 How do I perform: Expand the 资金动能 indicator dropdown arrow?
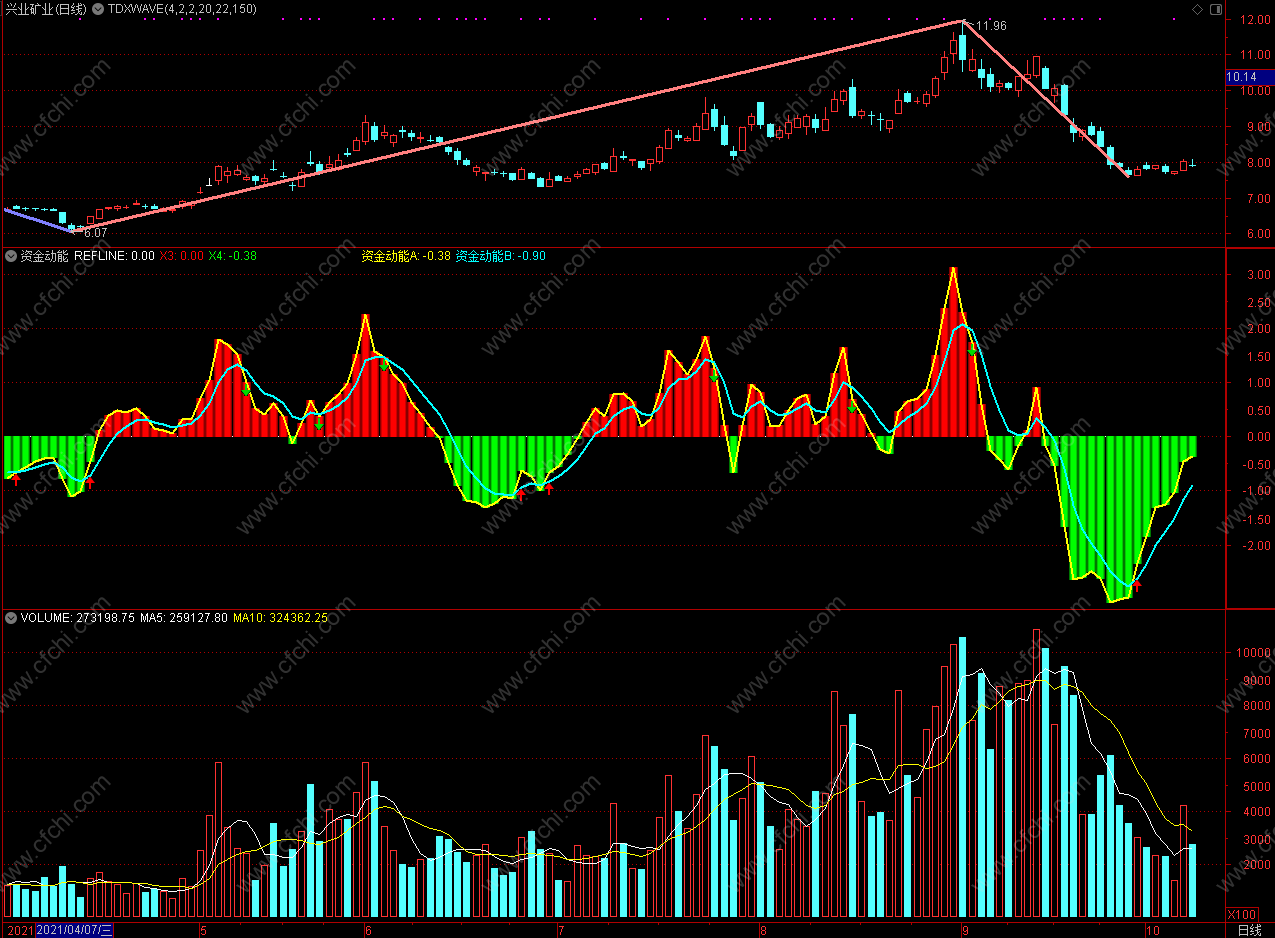tap(11, 256)
